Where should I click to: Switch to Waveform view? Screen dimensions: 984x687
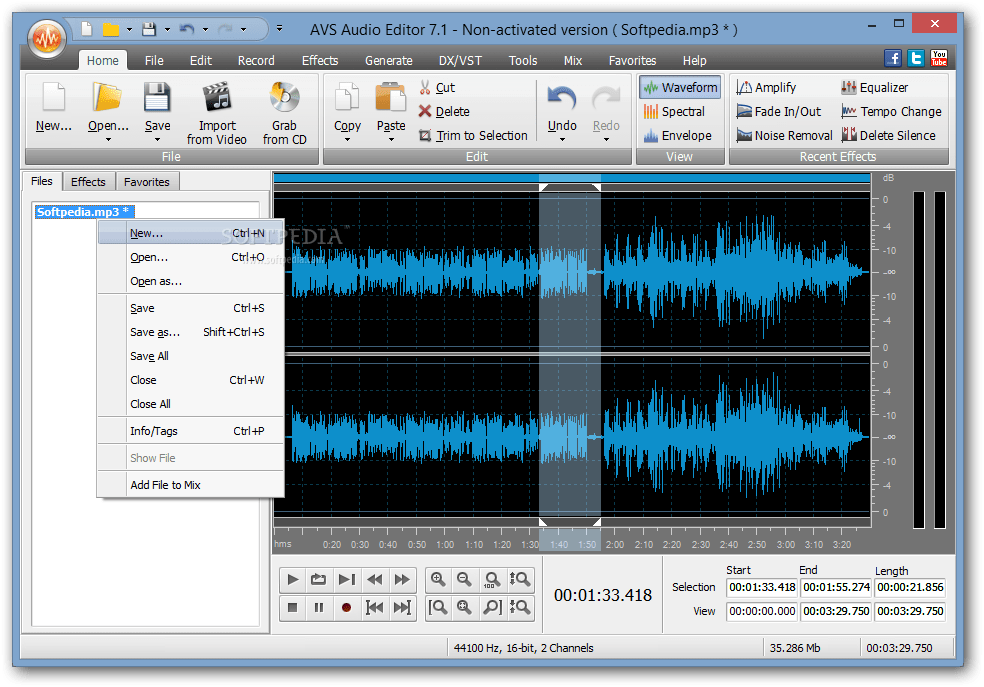680,88
